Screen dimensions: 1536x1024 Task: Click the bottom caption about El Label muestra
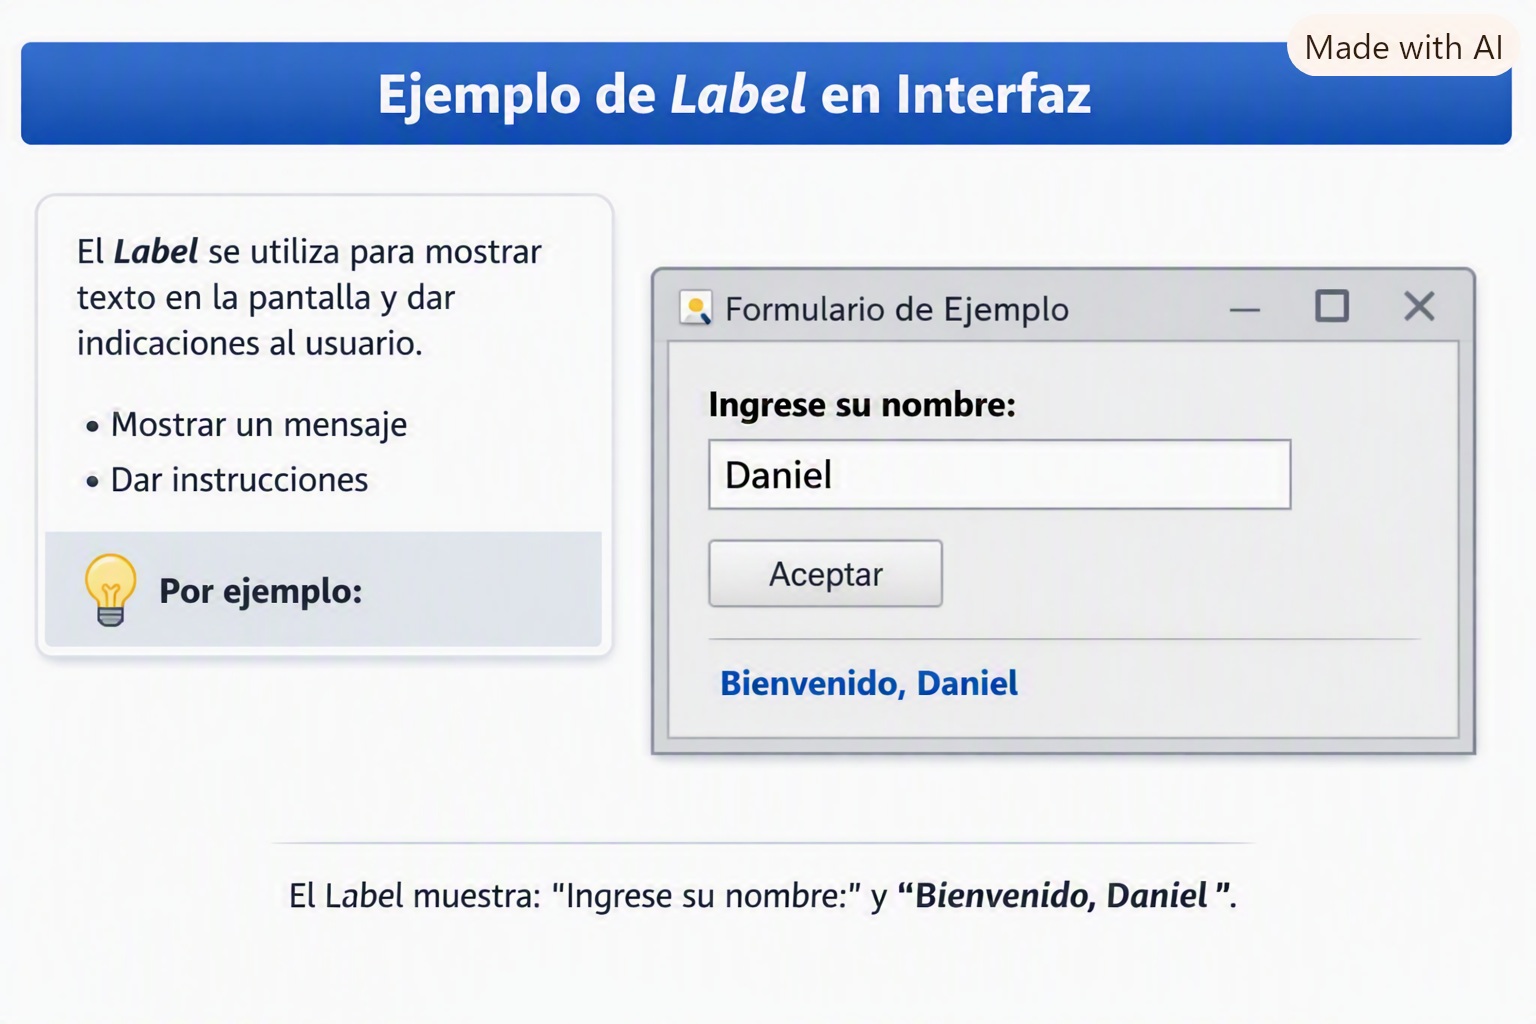(763, 895)
